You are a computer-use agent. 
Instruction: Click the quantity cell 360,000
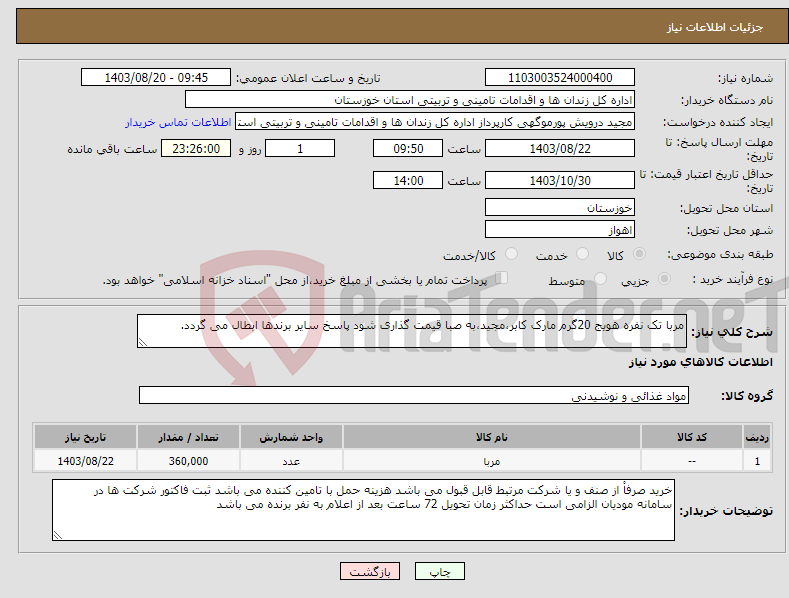pyautogui.click(x=188, y=461)
